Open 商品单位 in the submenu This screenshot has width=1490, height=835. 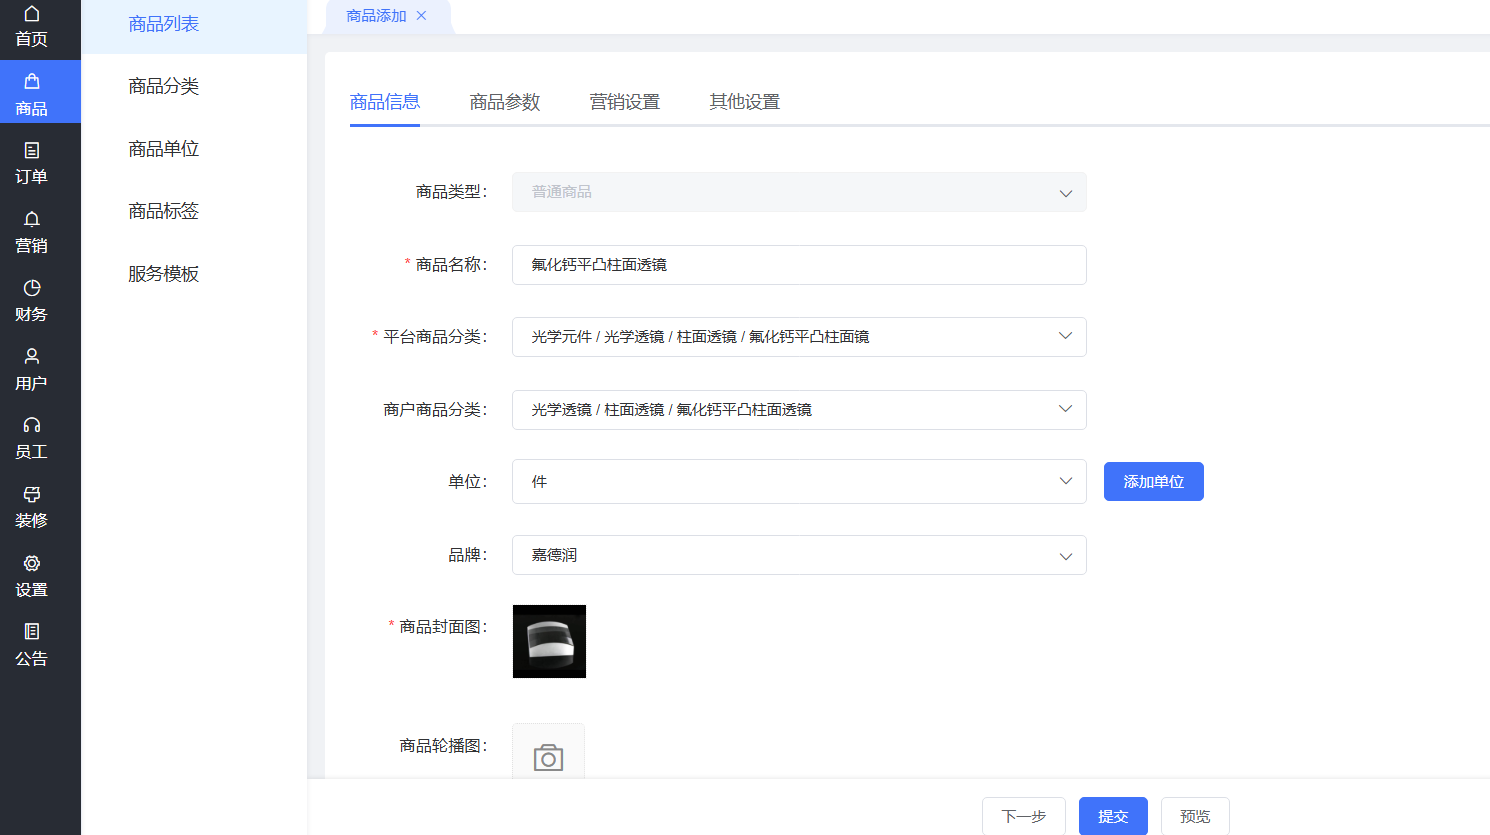164,149
